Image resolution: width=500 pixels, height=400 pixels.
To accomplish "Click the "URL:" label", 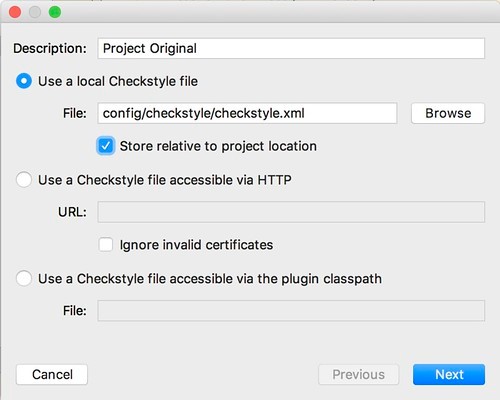I will [x=72, y=212].
